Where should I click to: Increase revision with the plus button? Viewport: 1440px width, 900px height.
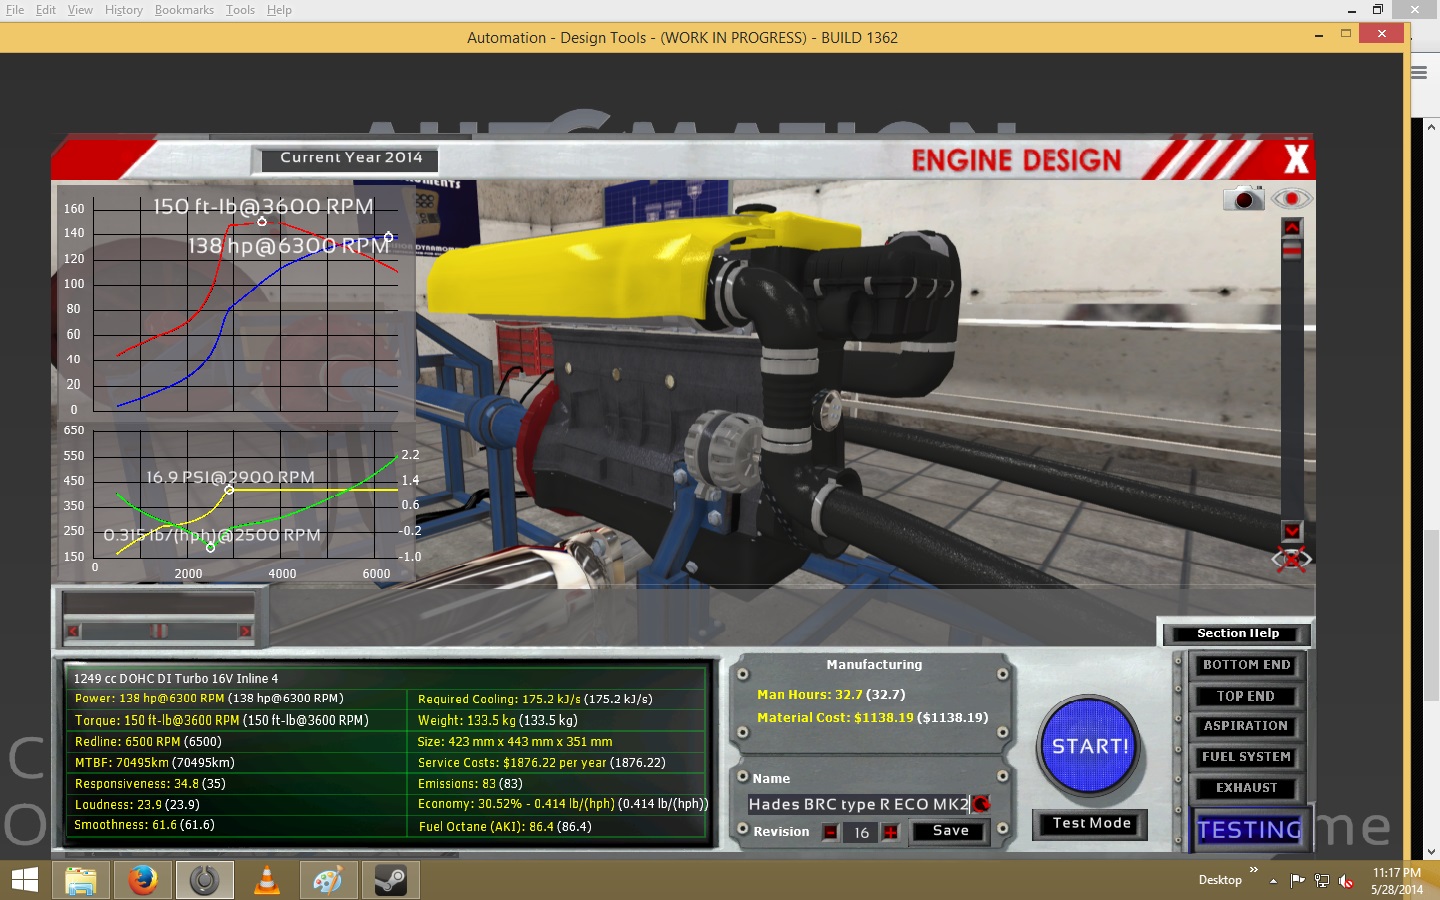891,832
